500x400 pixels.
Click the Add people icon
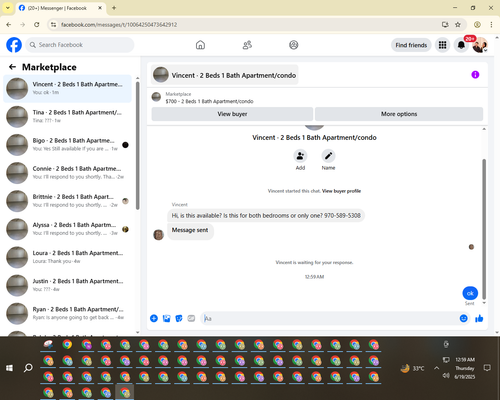pos(300,156)
